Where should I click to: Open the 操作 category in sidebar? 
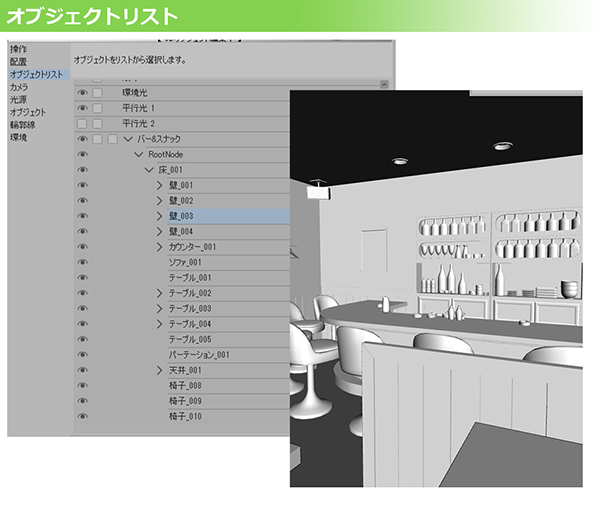18,49
